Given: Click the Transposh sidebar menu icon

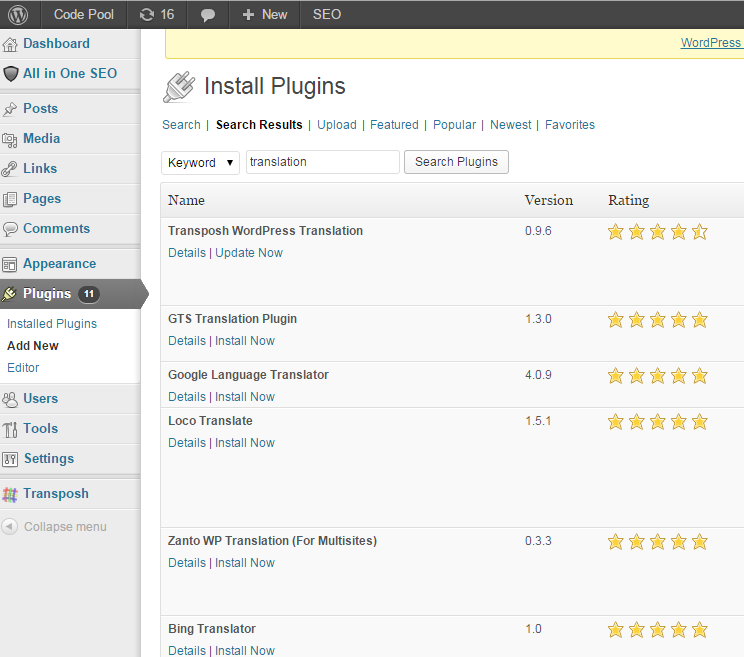Looking at the screenshot, I should 11,494.
